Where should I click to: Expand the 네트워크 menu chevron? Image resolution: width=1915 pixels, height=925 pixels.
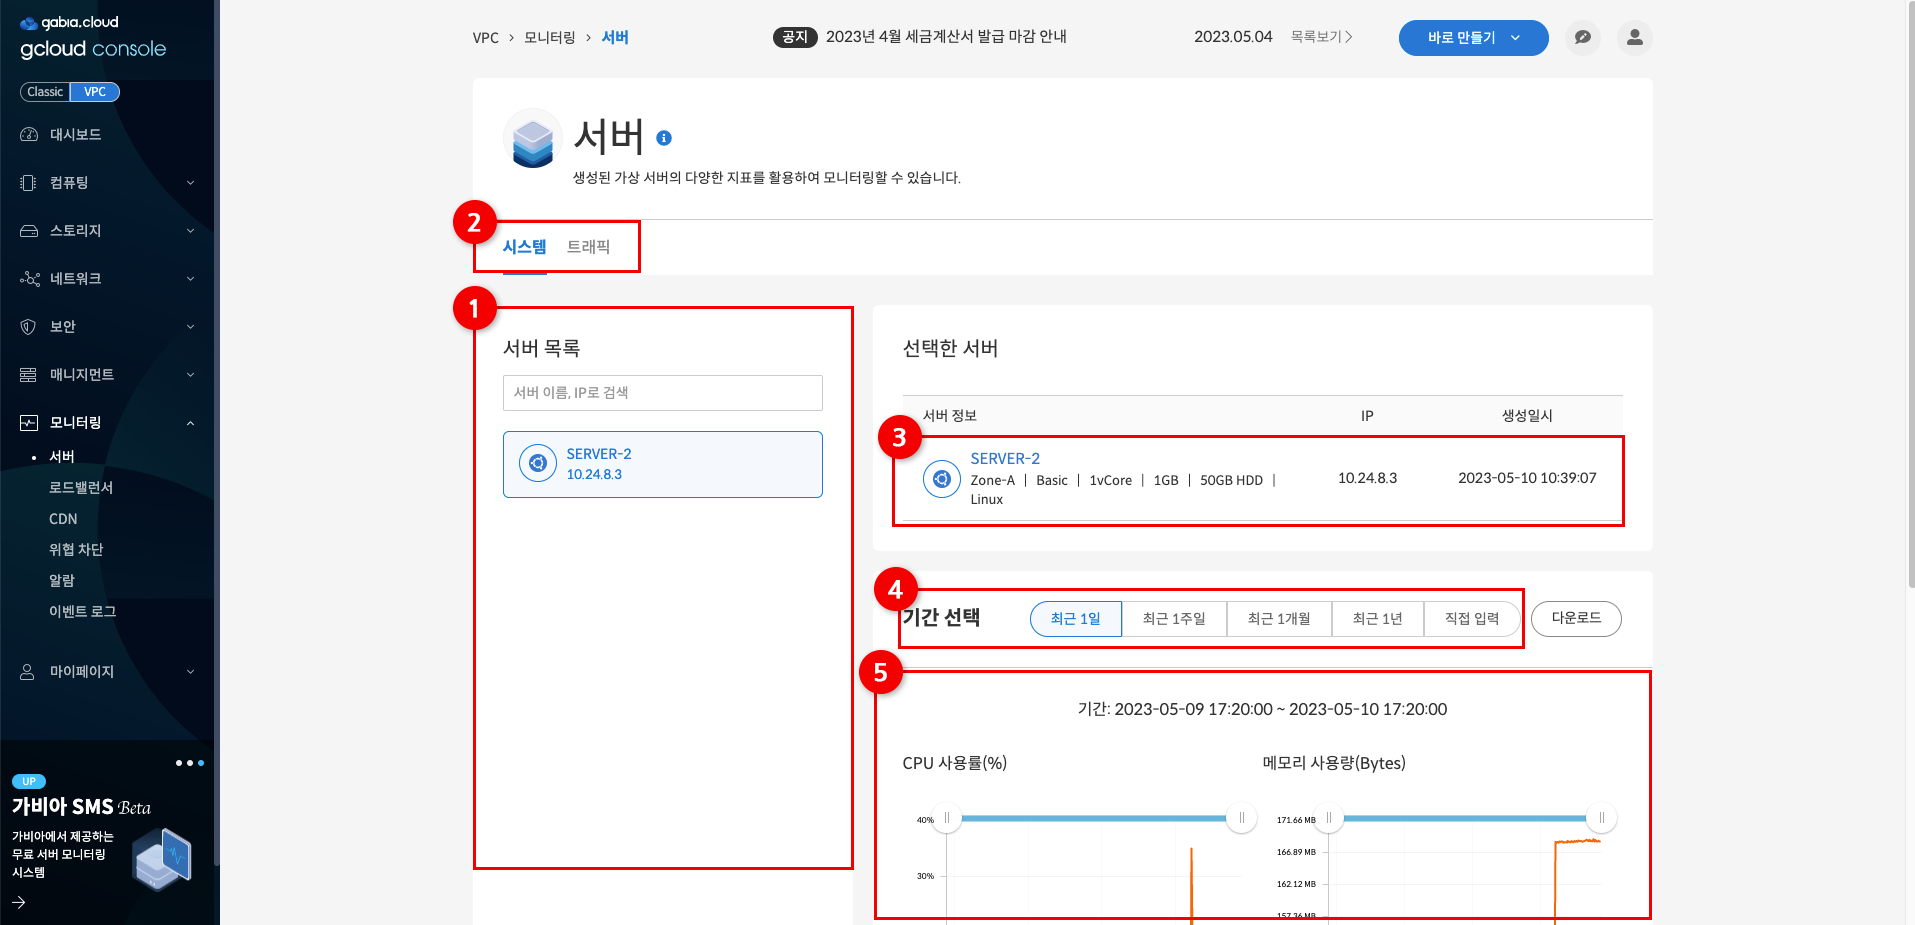[191, 279]
